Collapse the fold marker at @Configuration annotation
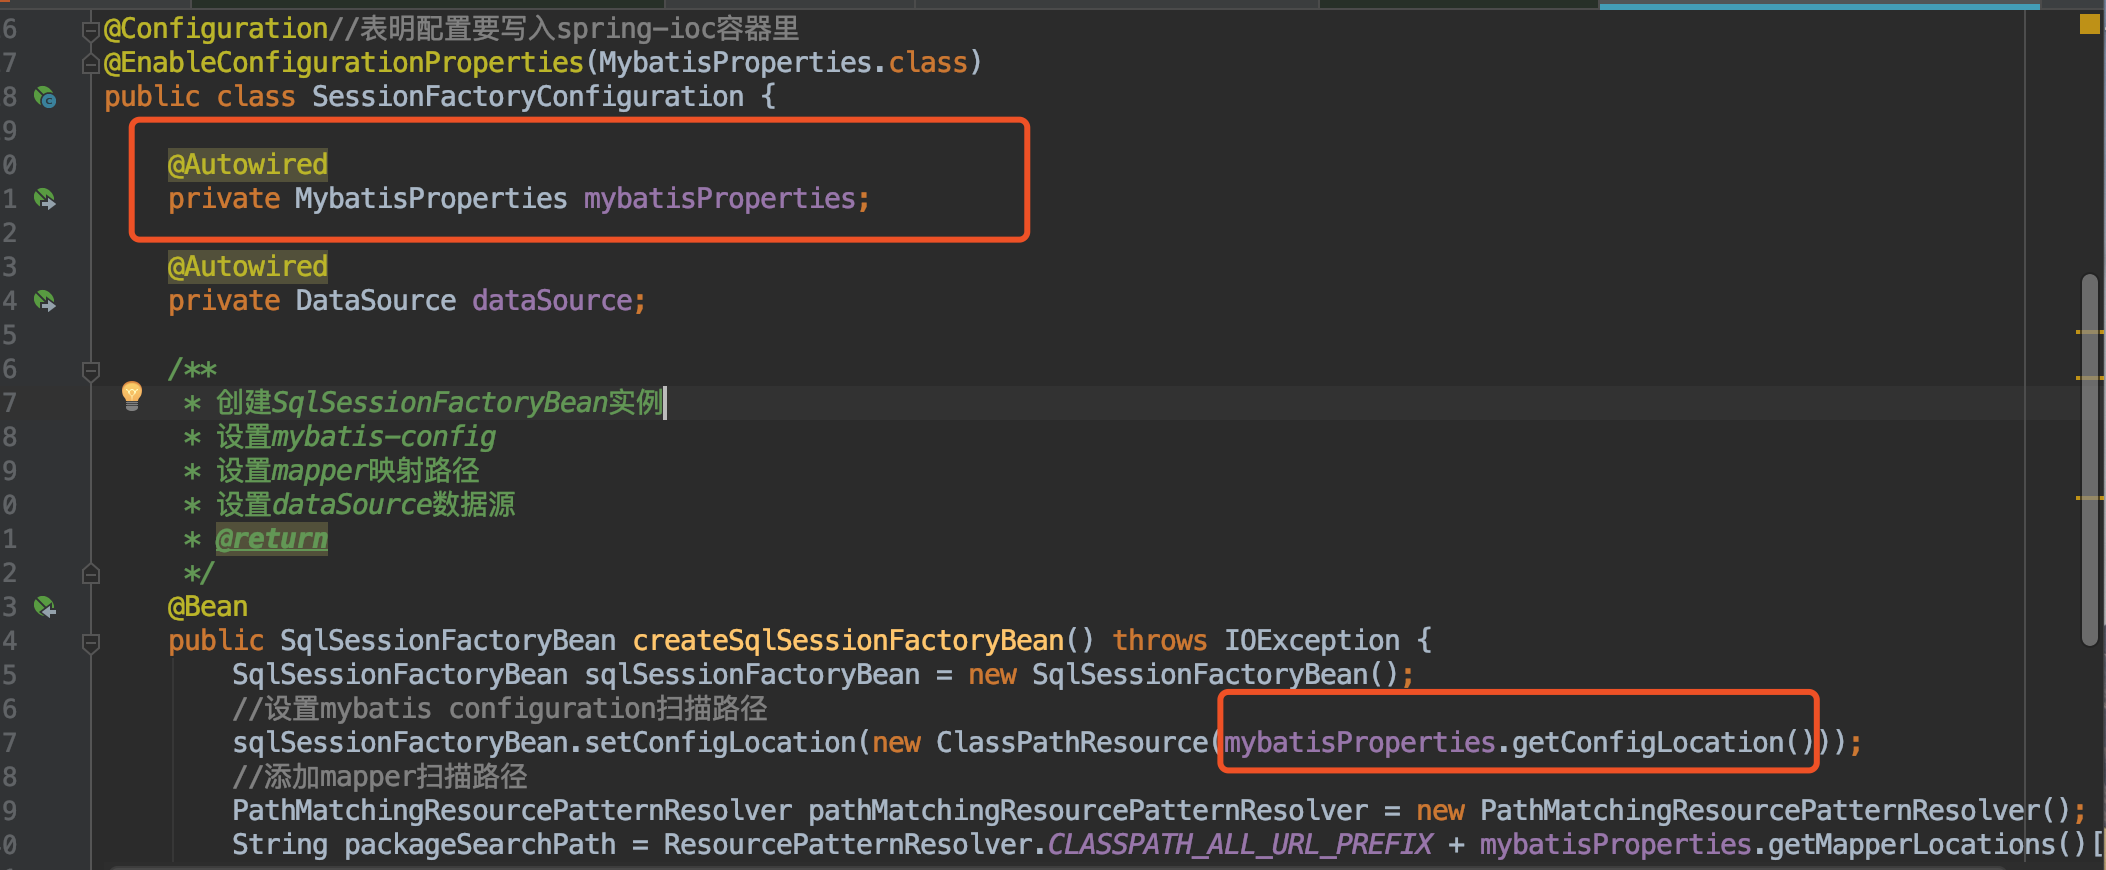Screen dimensions: 2106x870 click(x=90, y=31)
